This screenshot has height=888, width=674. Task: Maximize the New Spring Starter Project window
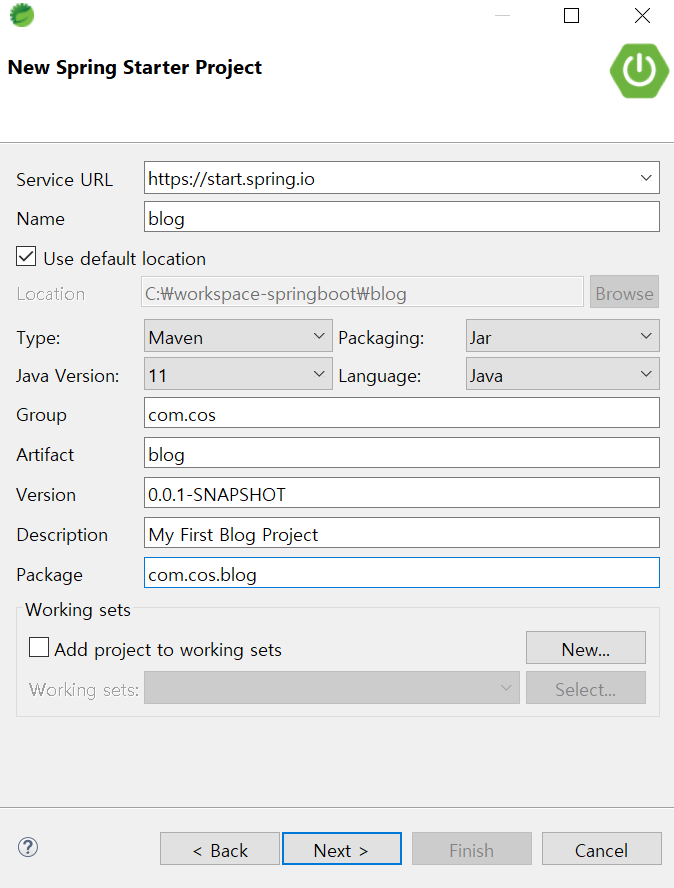point(571,15)
